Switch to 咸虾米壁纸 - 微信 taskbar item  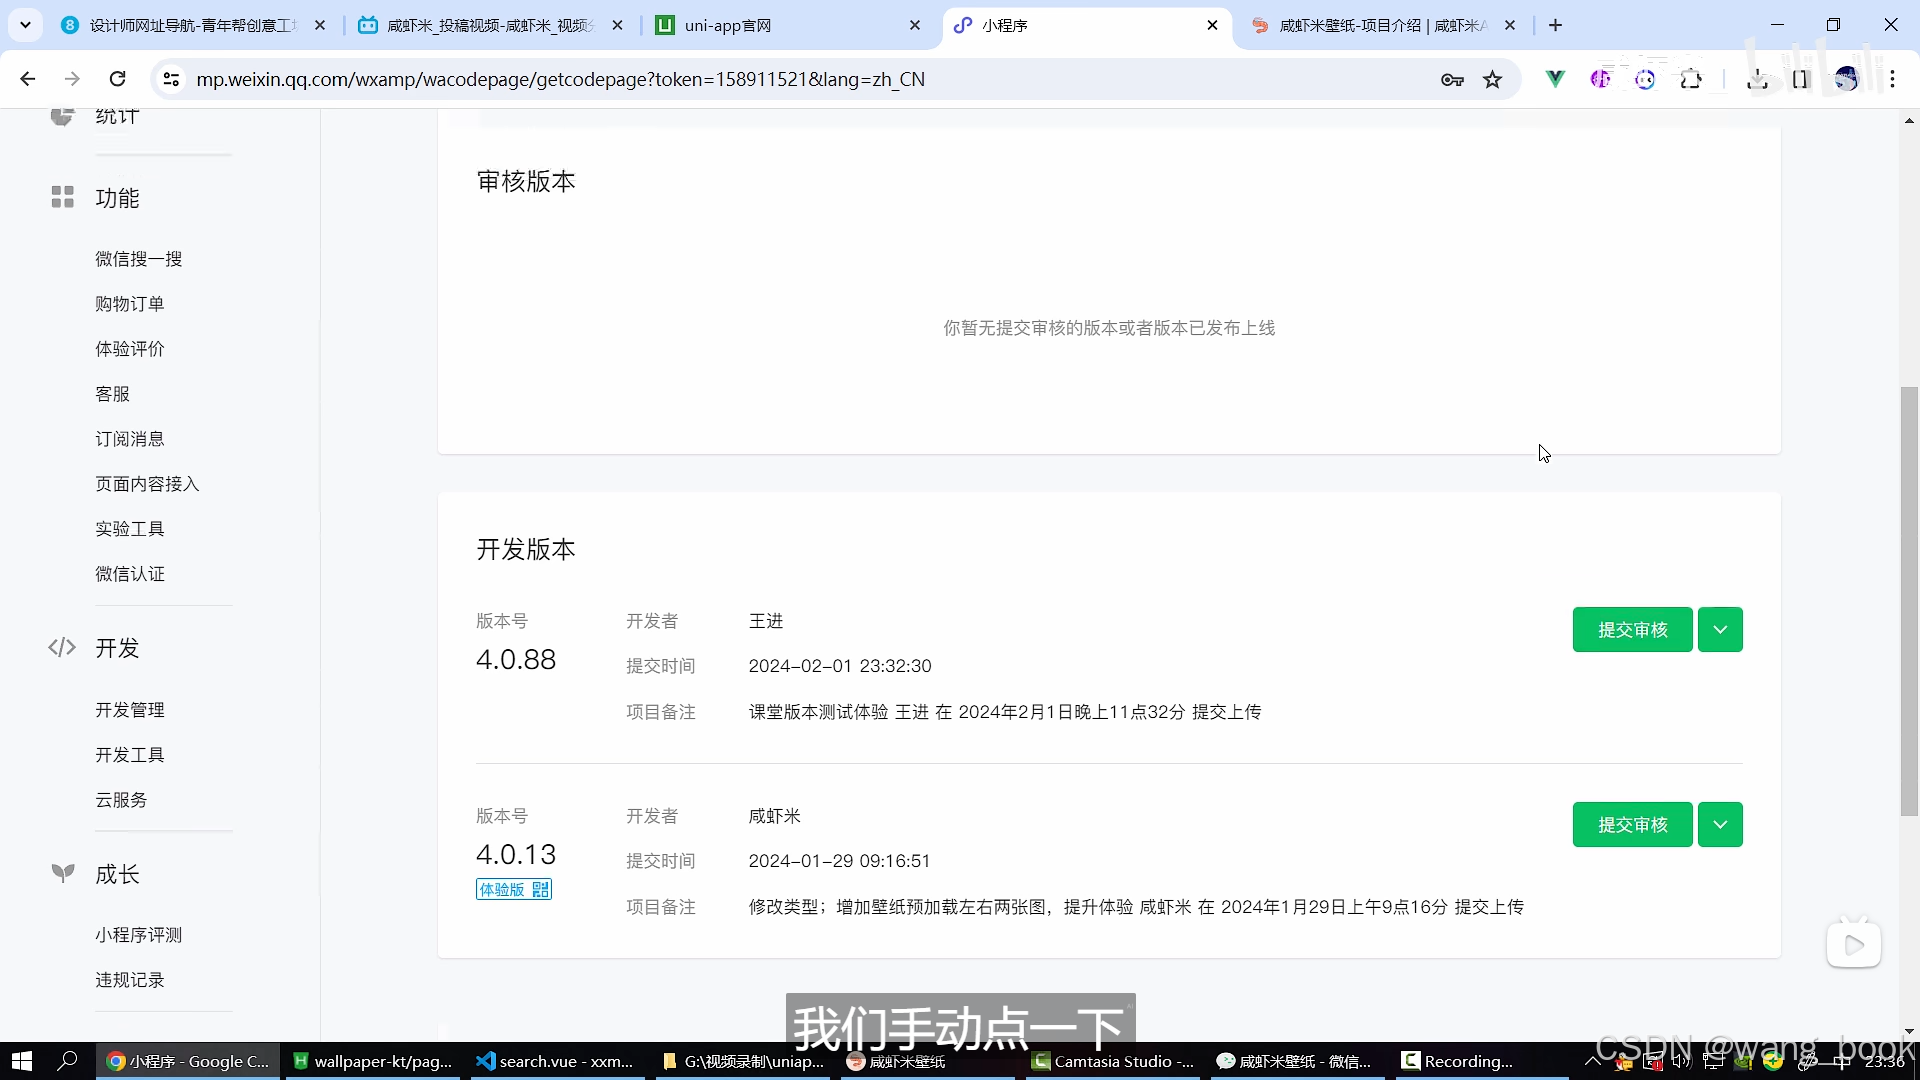tap(1295, 1061)
